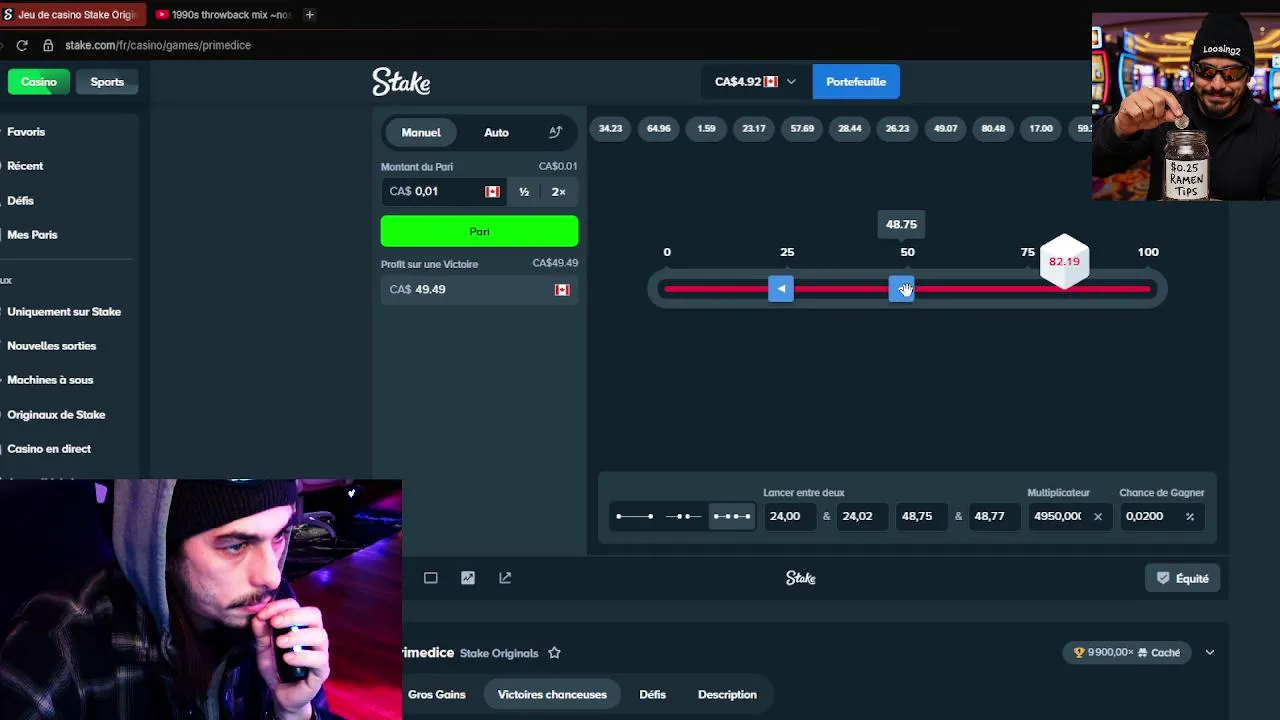This screenshot has height=720, width=1280.
Task: Click the Stake logo under the game
Action: pyautogui.click(x=801, y=578)
